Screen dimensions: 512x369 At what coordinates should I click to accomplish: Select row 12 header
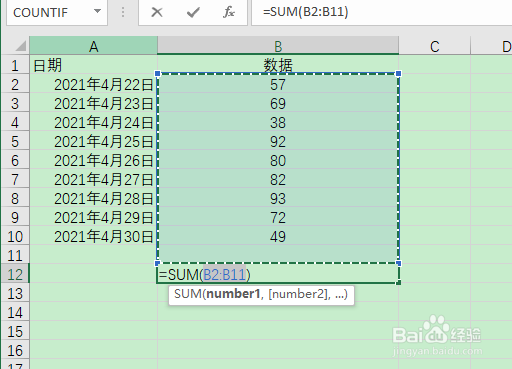tap(15, 274)
